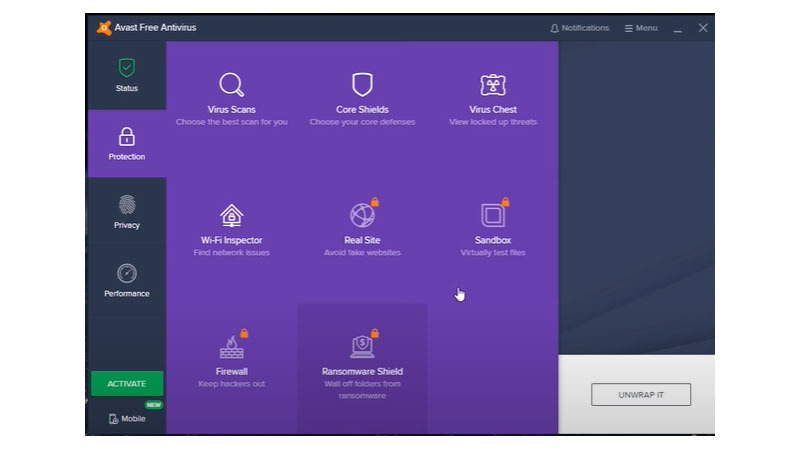Open the Menu hamburger in title bar

(641, 28)
